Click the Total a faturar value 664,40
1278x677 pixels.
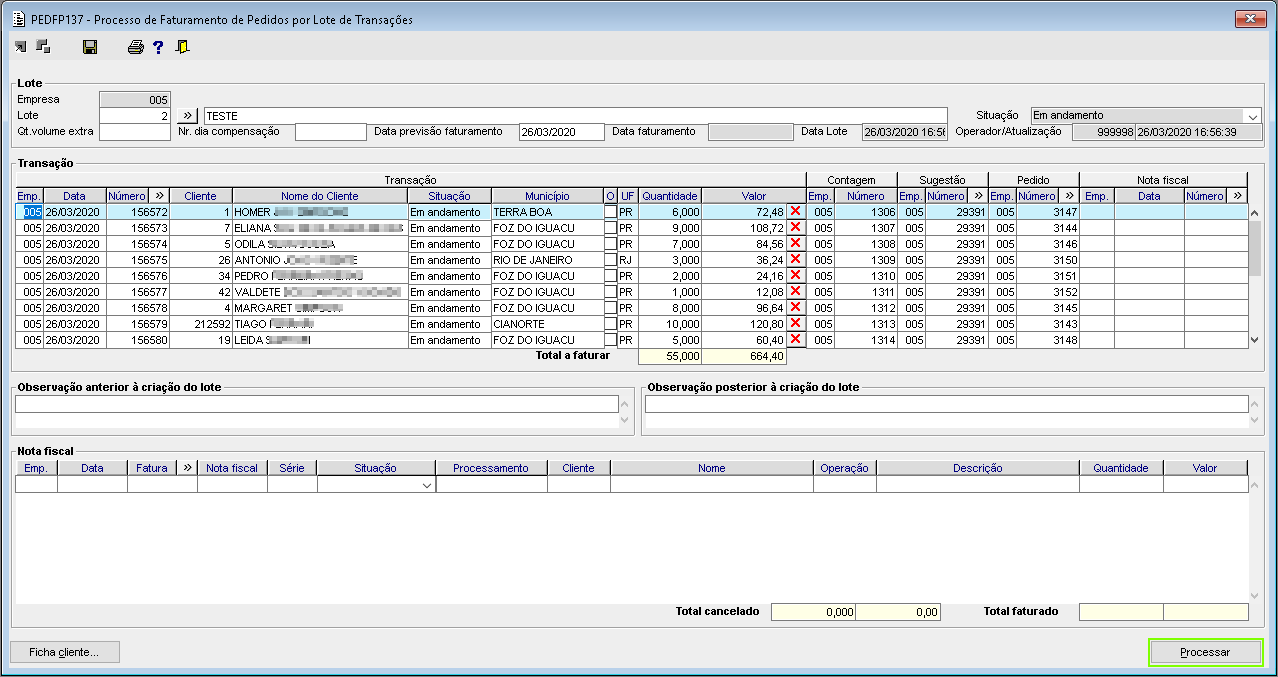coord(744,356)
